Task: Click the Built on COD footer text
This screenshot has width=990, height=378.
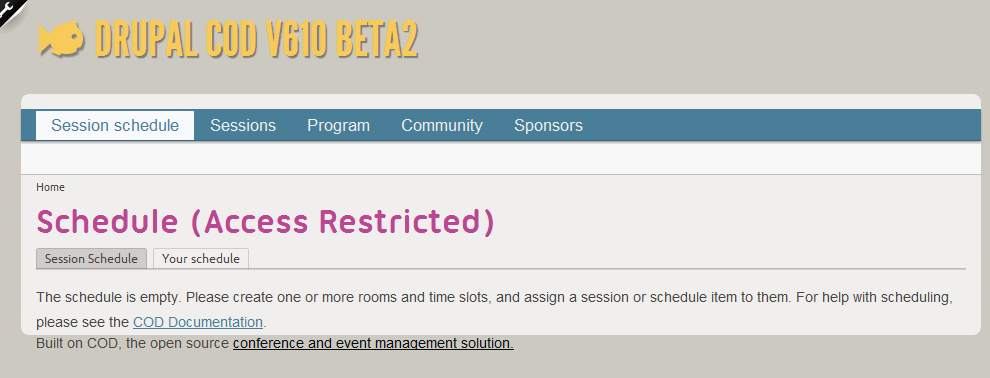Action: click(x=134, y=344)
